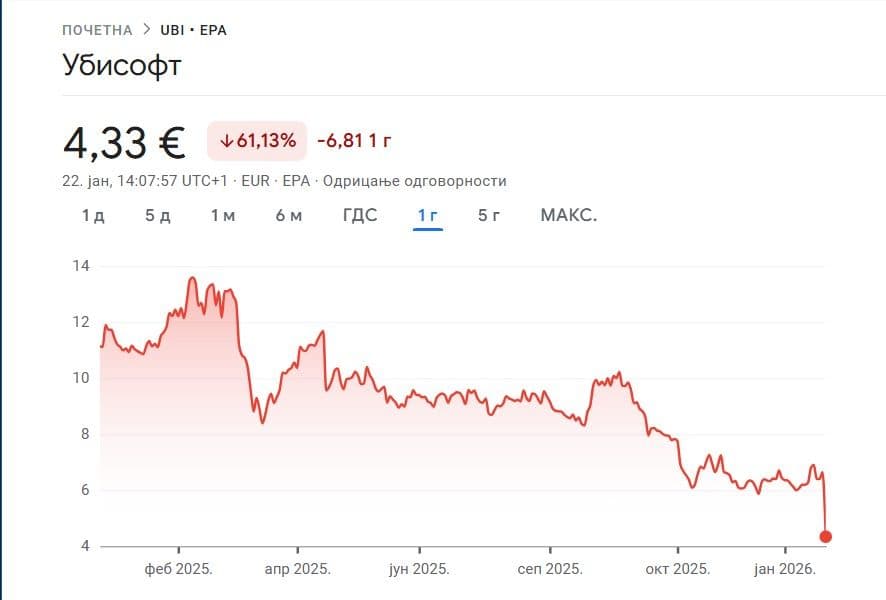Click the окт 2025. x-axis label
The height and width of the screenshot is (600, 886).
679,569
